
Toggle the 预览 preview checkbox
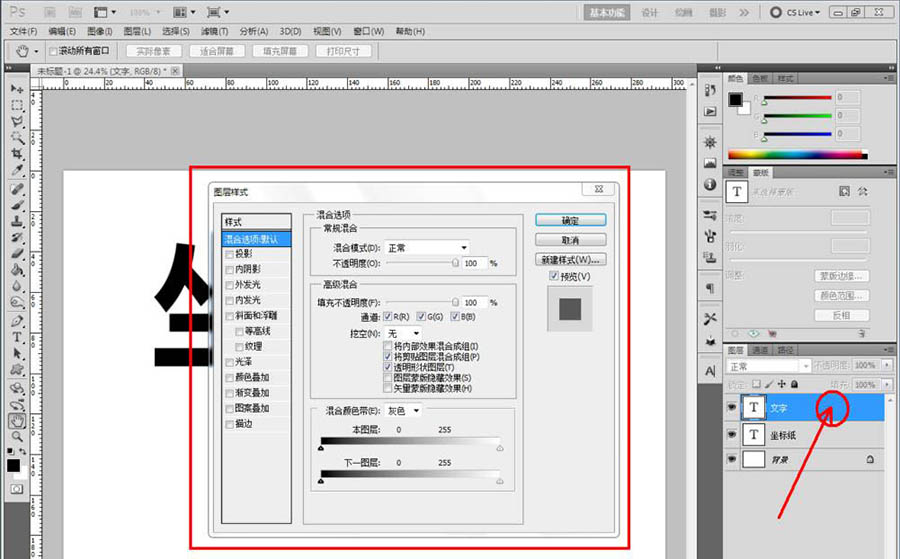point(554,276)
